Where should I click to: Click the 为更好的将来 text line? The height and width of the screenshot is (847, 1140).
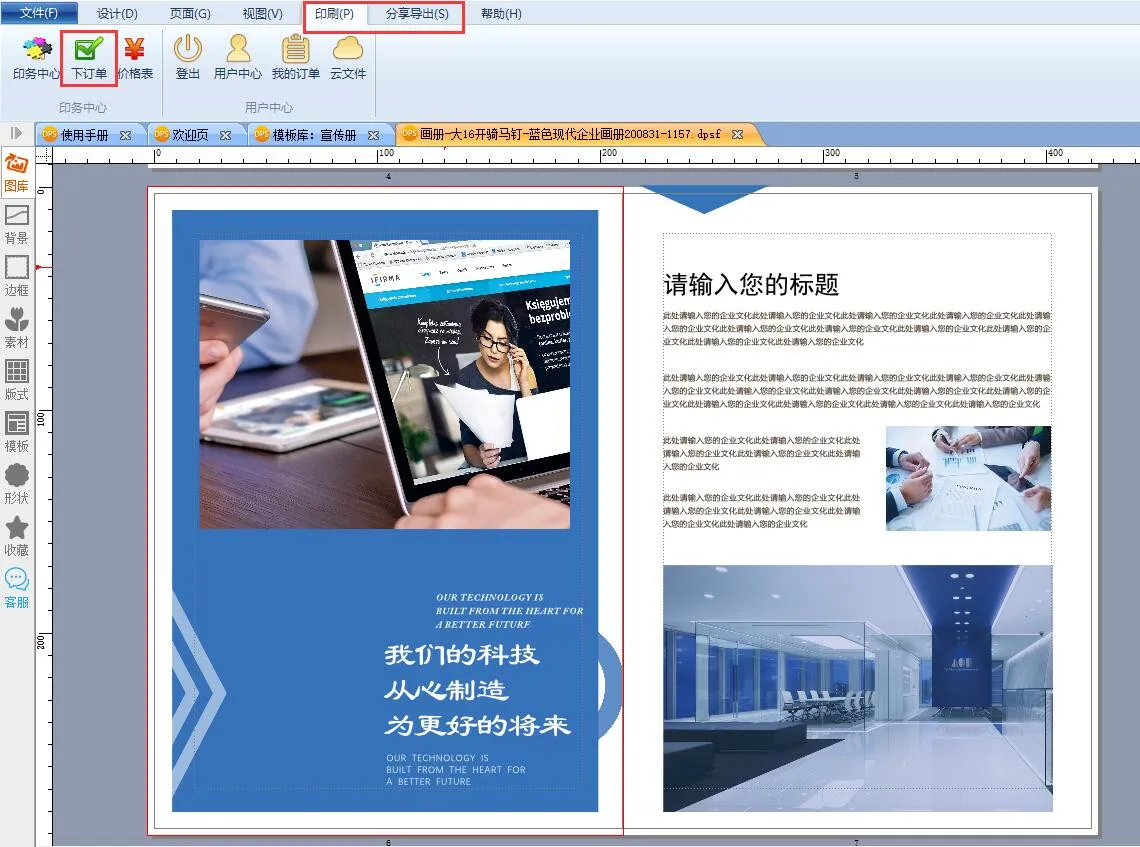pos(478,725)
